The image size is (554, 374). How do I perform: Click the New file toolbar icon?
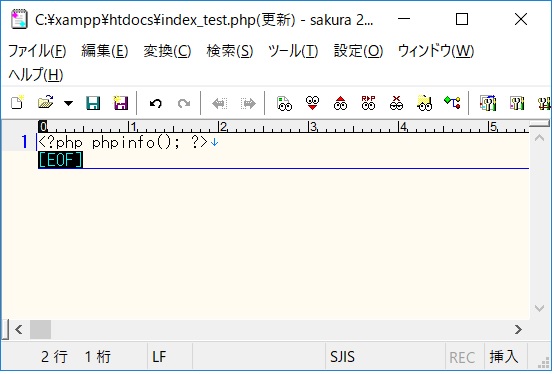[17, 103]
